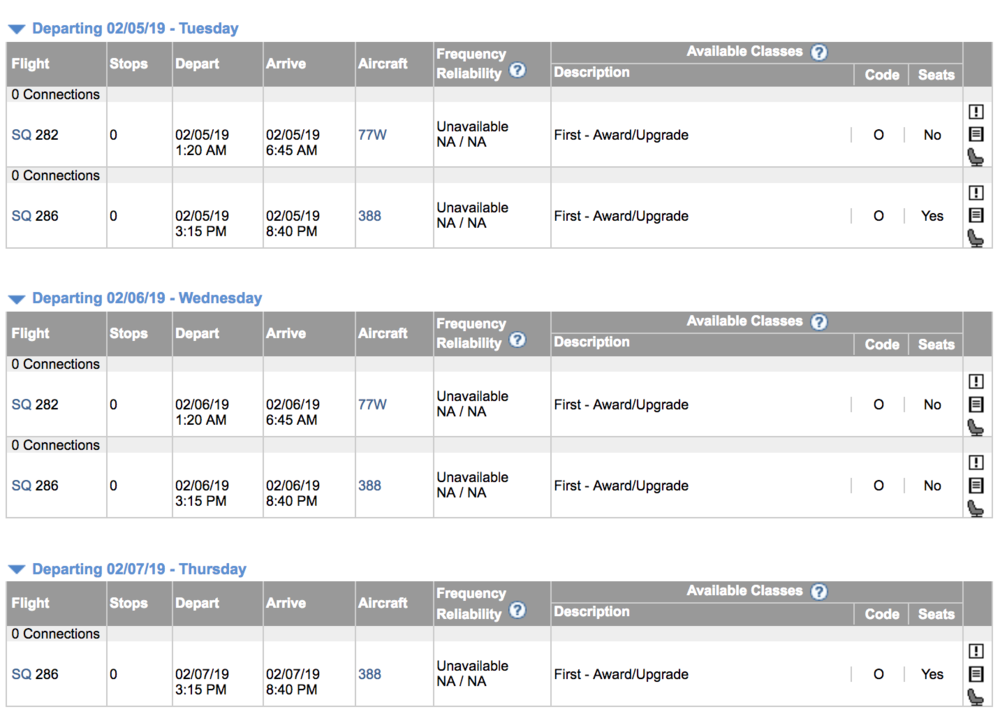Click Available Classes help icon in Thursday table

pyautogui.click(x=819, y=592)
